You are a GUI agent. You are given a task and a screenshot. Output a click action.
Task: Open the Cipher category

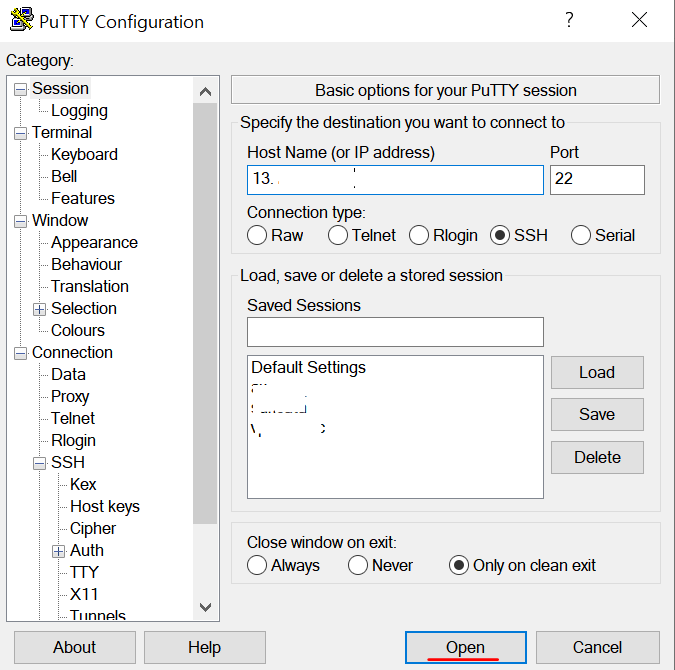93,528
